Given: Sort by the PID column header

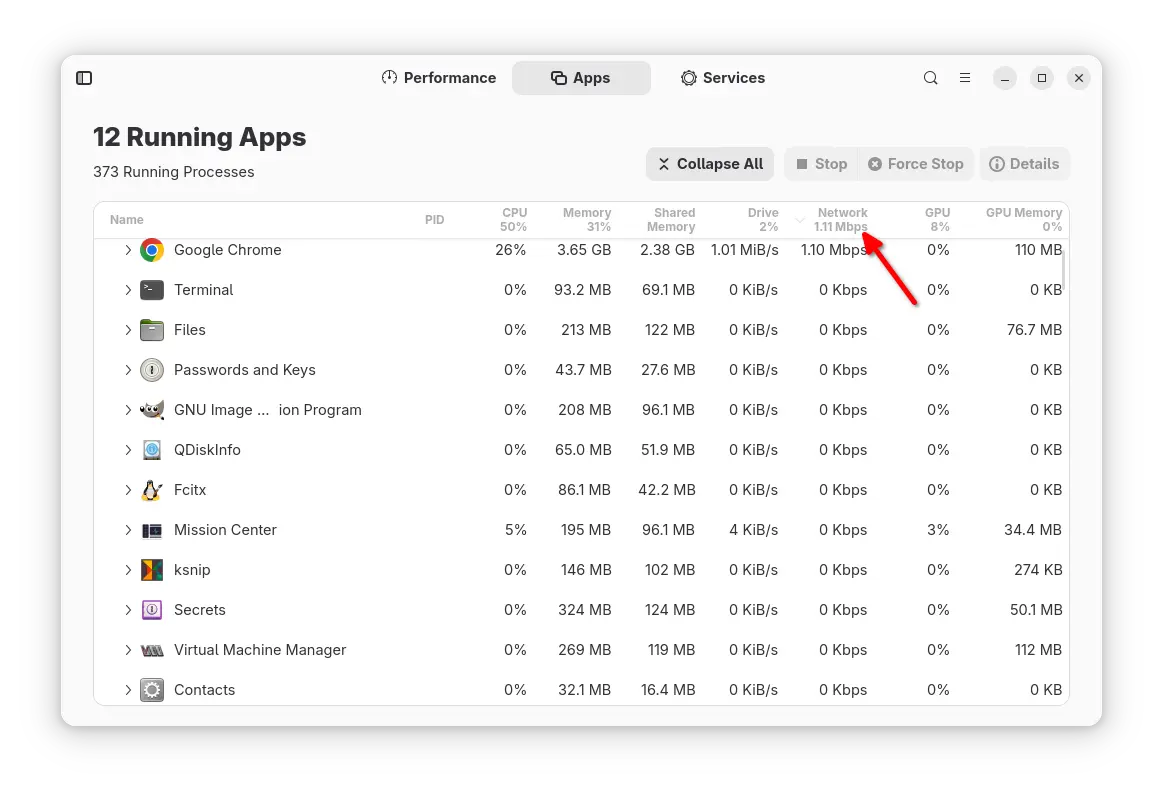Looking at the screenshot, I should tap(435, 220).
